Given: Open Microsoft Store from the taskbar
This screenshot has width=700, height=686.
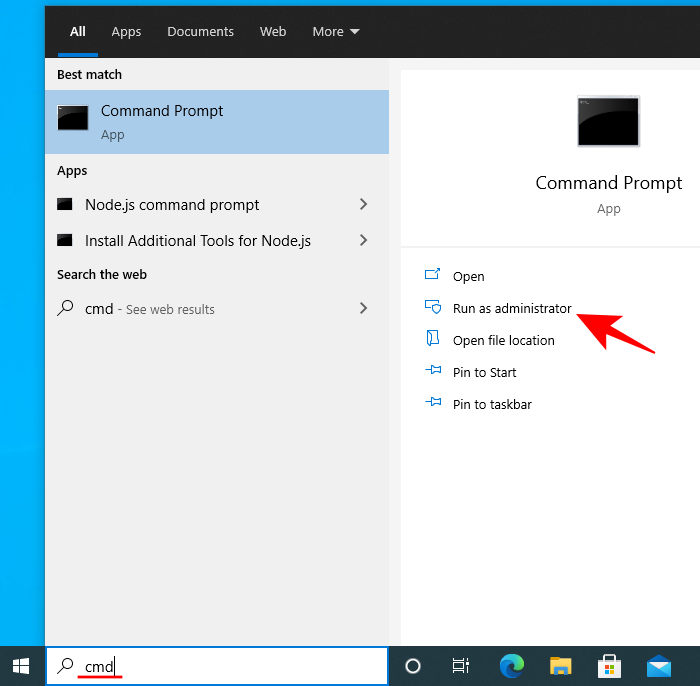Looking at the screenshot, I should coord(609,666).
